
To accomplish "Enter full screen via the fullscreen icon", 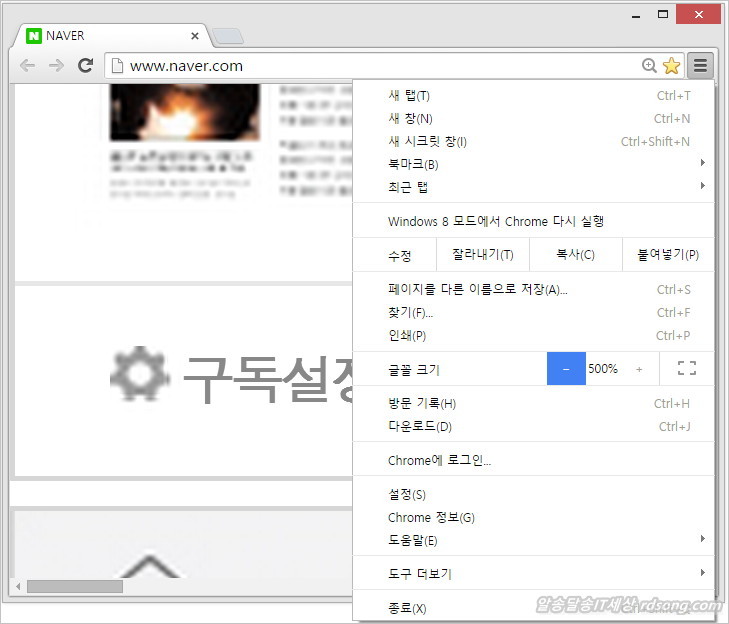I will [x=686, y=369].
